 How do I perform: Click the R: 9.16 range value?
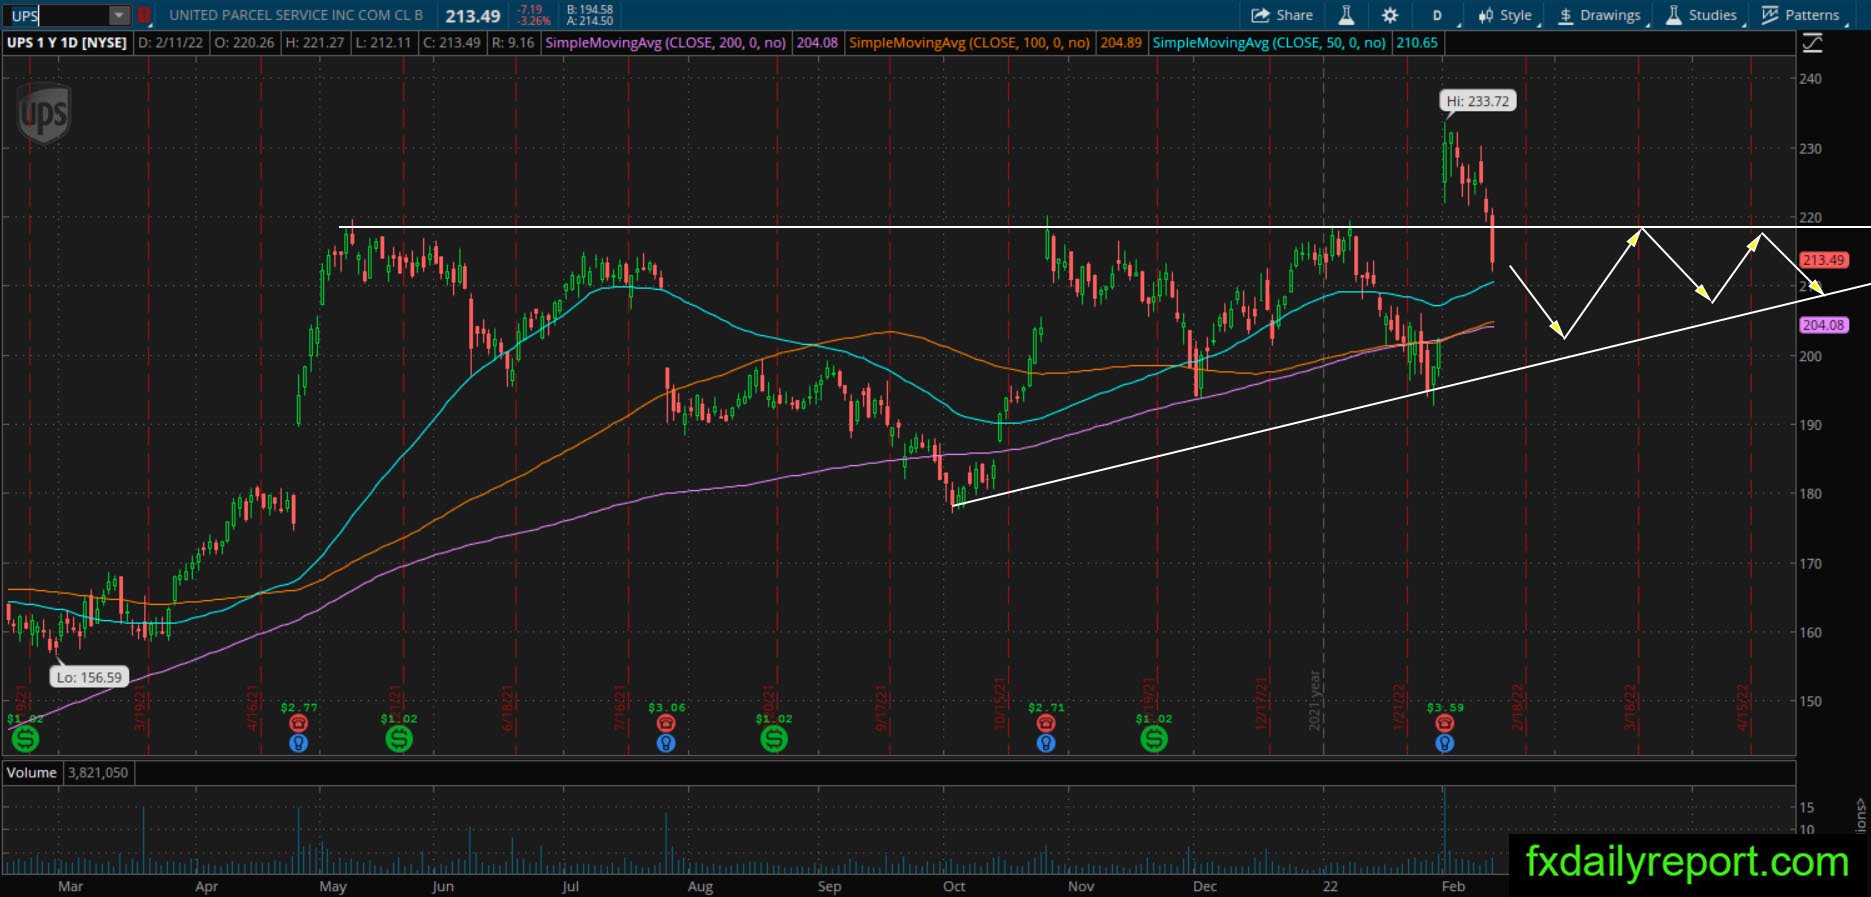[513, 43]
